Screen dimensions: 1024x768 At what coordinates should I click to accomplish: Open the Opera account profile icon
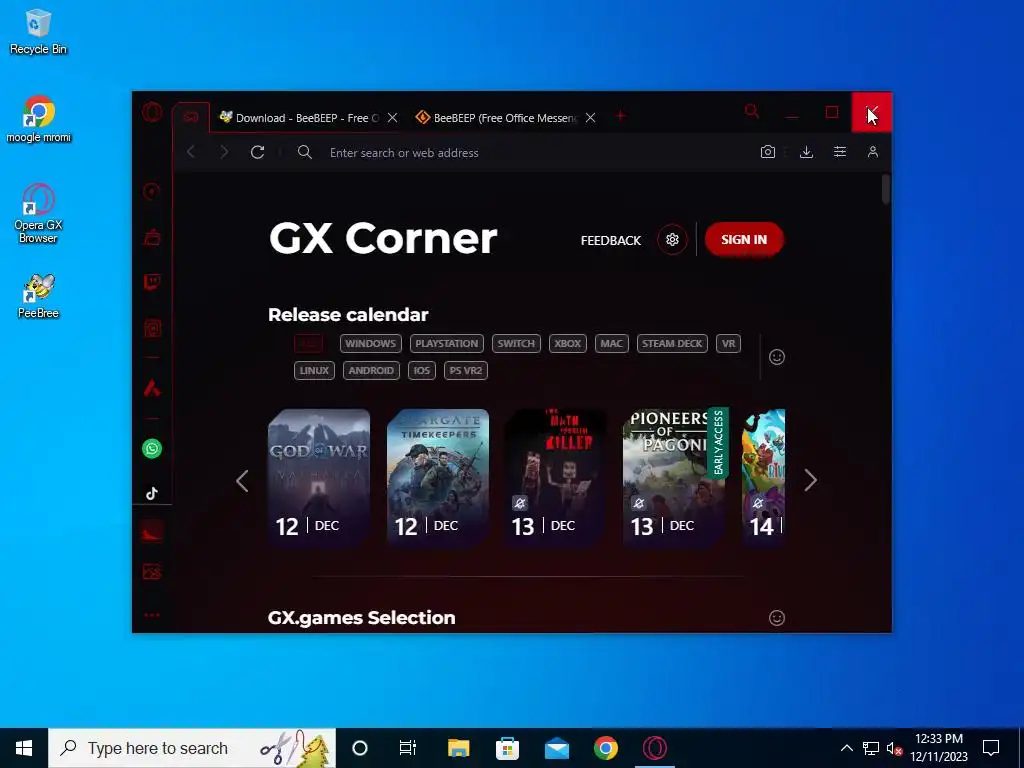tap(872, 152)
